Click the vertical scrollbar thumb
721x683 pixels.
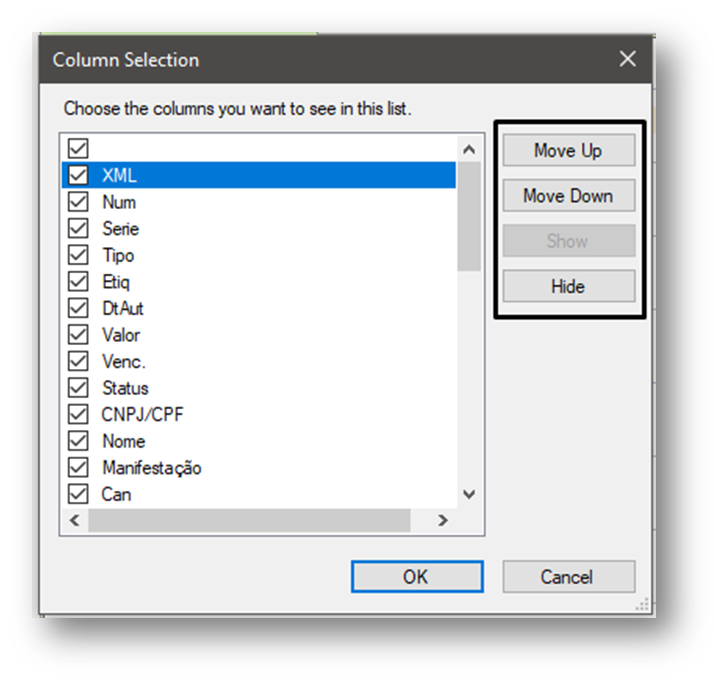coord(469,216)
